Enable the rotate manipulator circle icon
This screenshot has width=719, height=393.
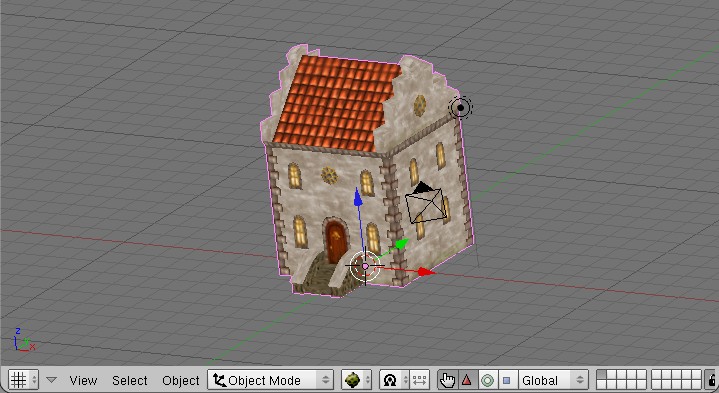pyautogui.click(x=487, y=380)
